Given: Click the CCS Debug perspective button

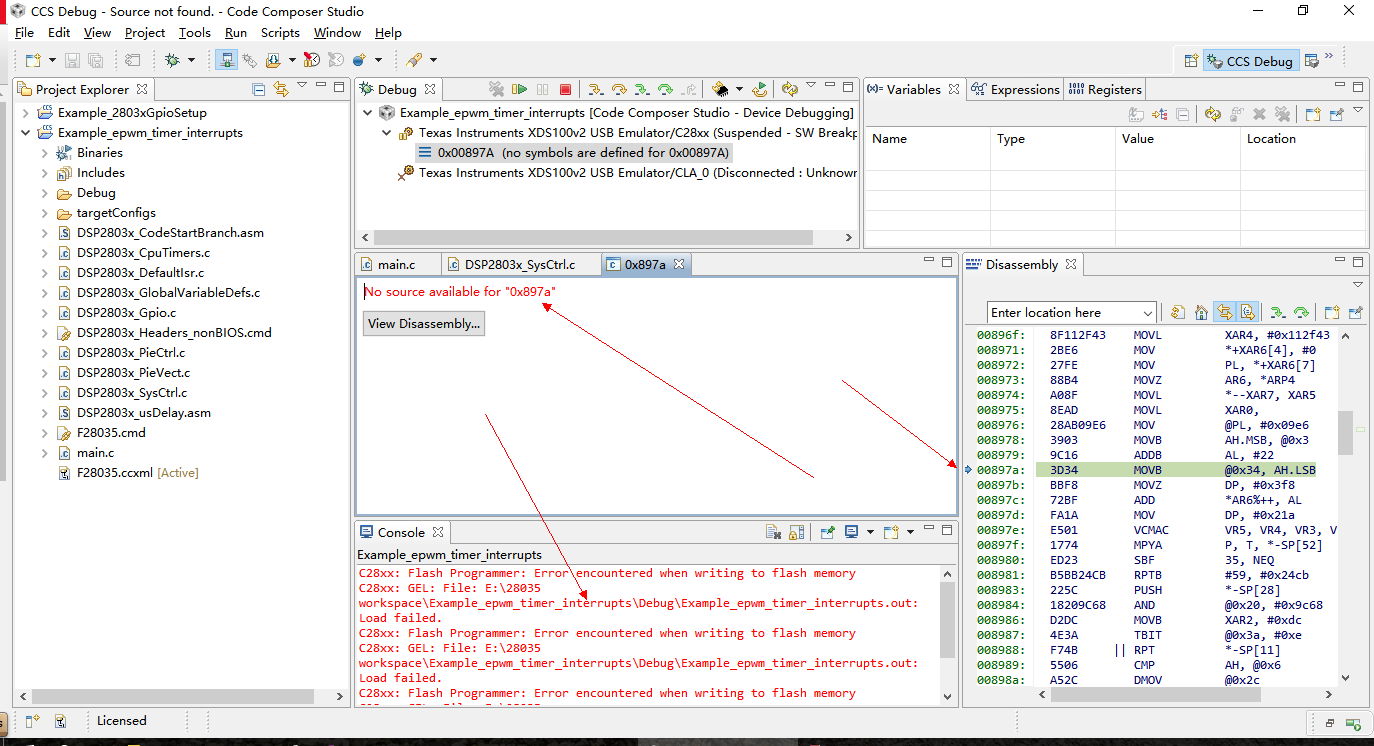Looking at the screenshot, I should 1251,61.
